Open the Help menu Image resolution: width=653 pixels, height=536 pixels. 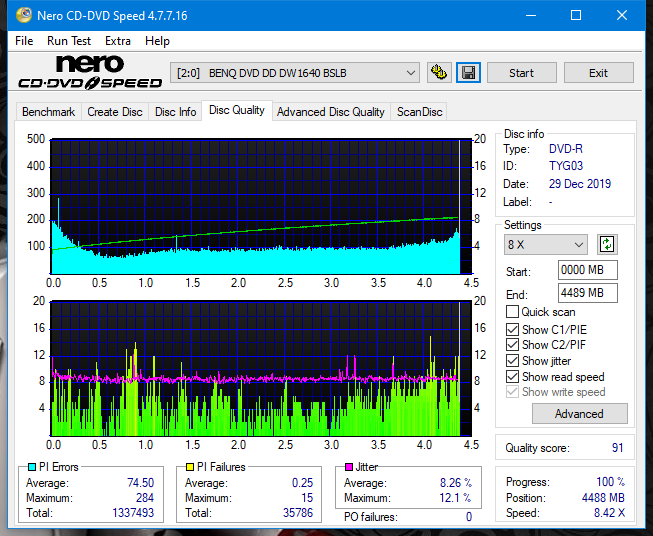(x=157, y=41)
